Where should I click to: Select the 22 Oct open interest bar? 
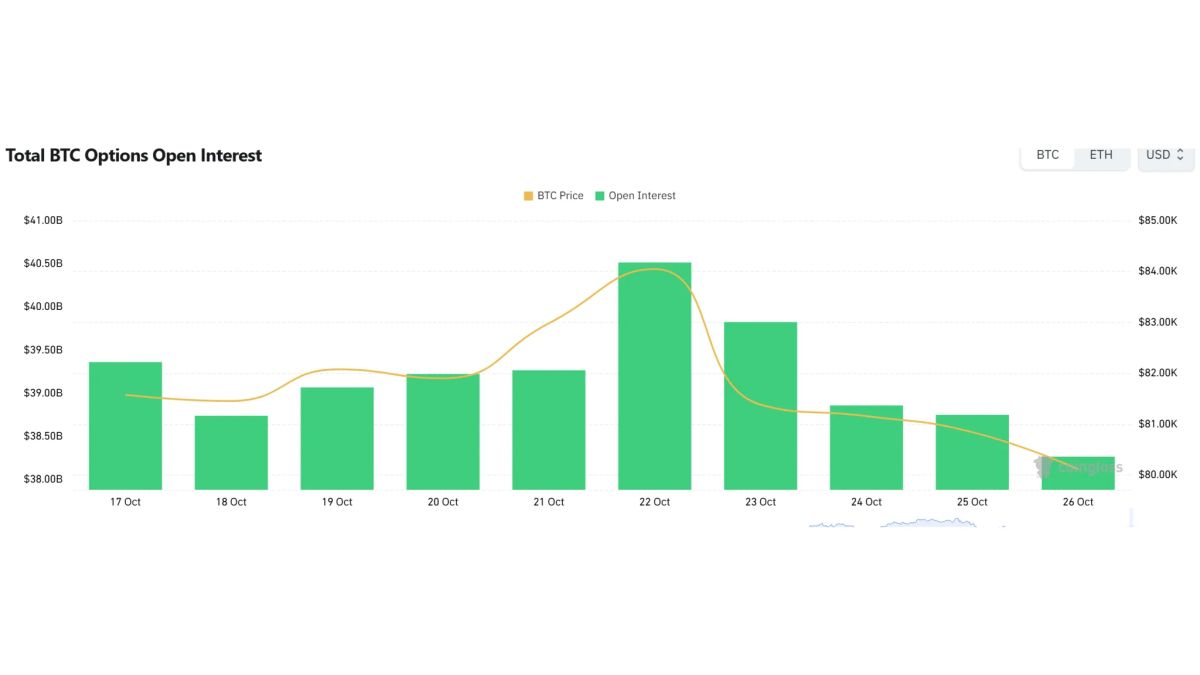(x=655, y=376)
